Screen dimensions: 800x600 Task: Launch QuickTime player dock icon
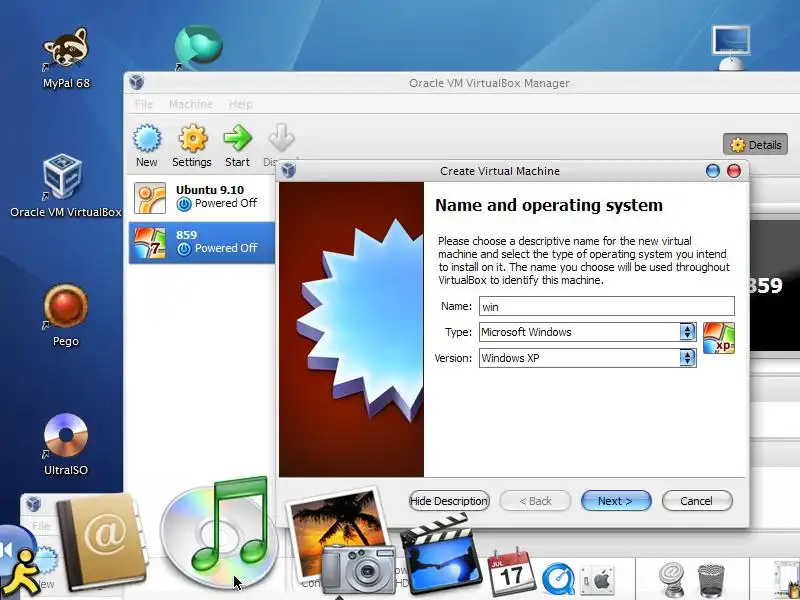[558, 579]
